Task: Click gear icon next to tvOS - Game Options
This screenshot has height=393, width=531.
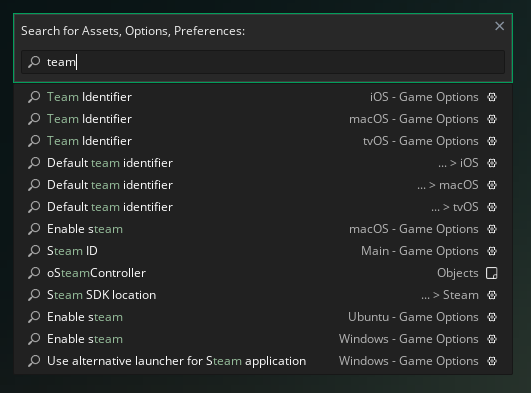Action: pyautogui.click(x=492, y=141)
